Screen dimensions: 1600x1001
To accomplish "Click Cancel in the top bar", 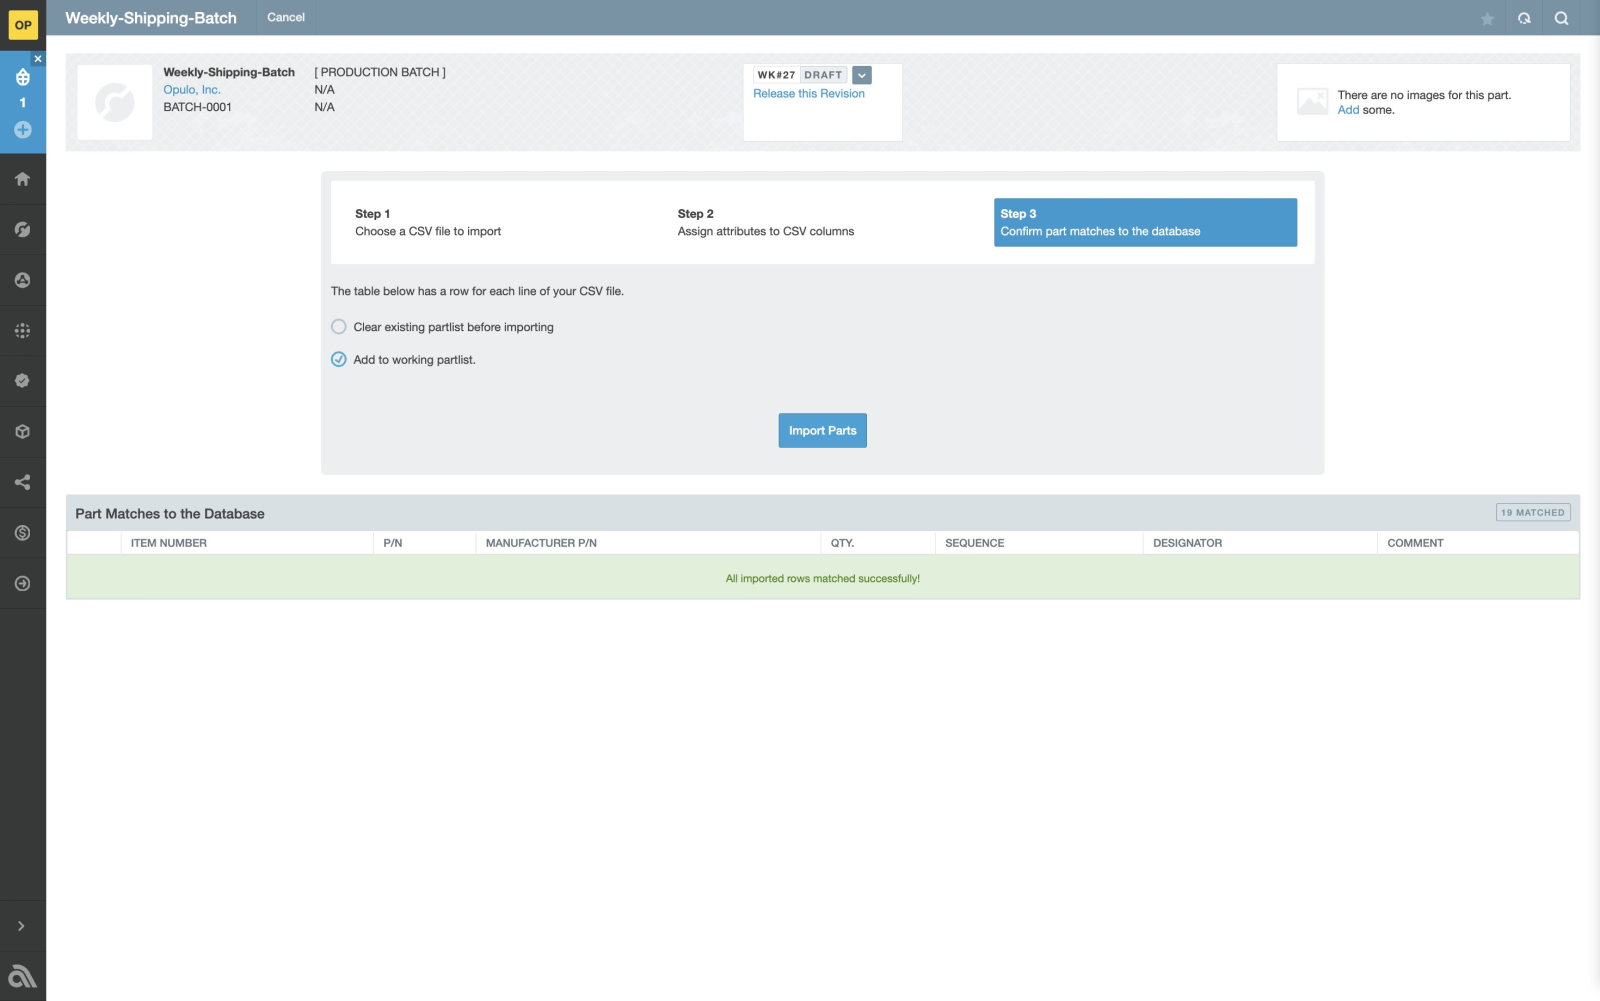I will point(286,18).
